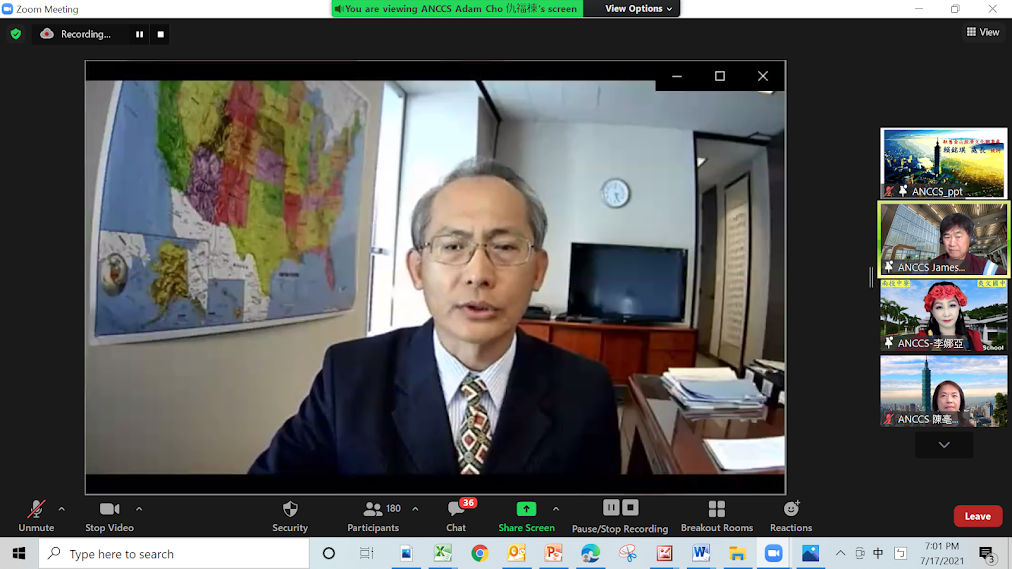Open the View layout menu

[983, 32]
